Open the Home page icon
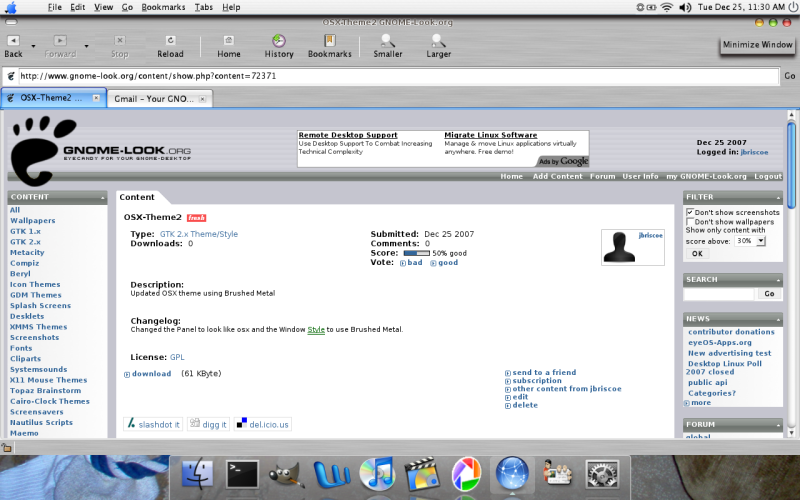The height and width of the screenshot is (500, 800). [x=229, y=41]
